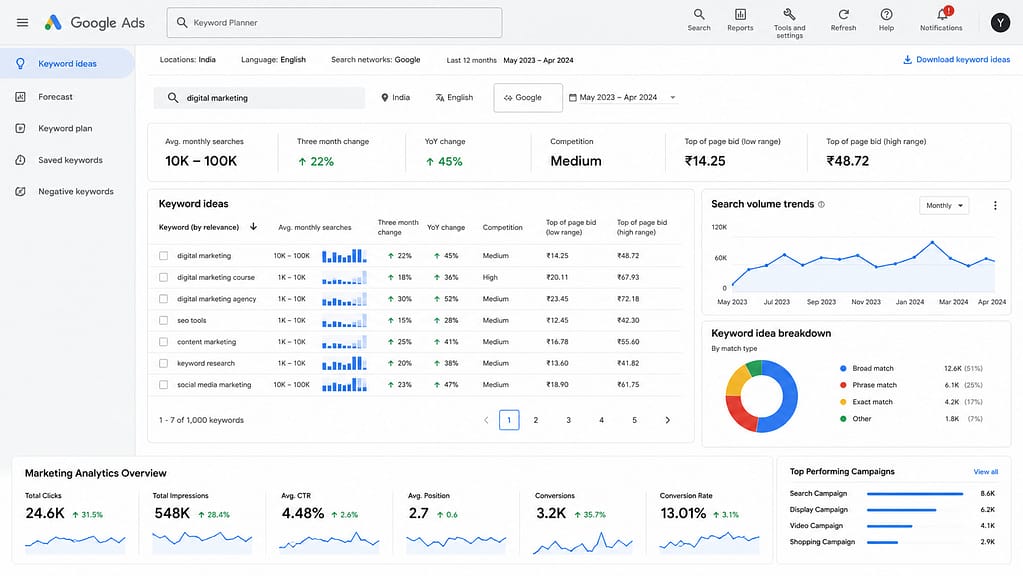This screenshot has height=576, width=1023.
Task: Go to keyword page 4
Action: [602, 420]
